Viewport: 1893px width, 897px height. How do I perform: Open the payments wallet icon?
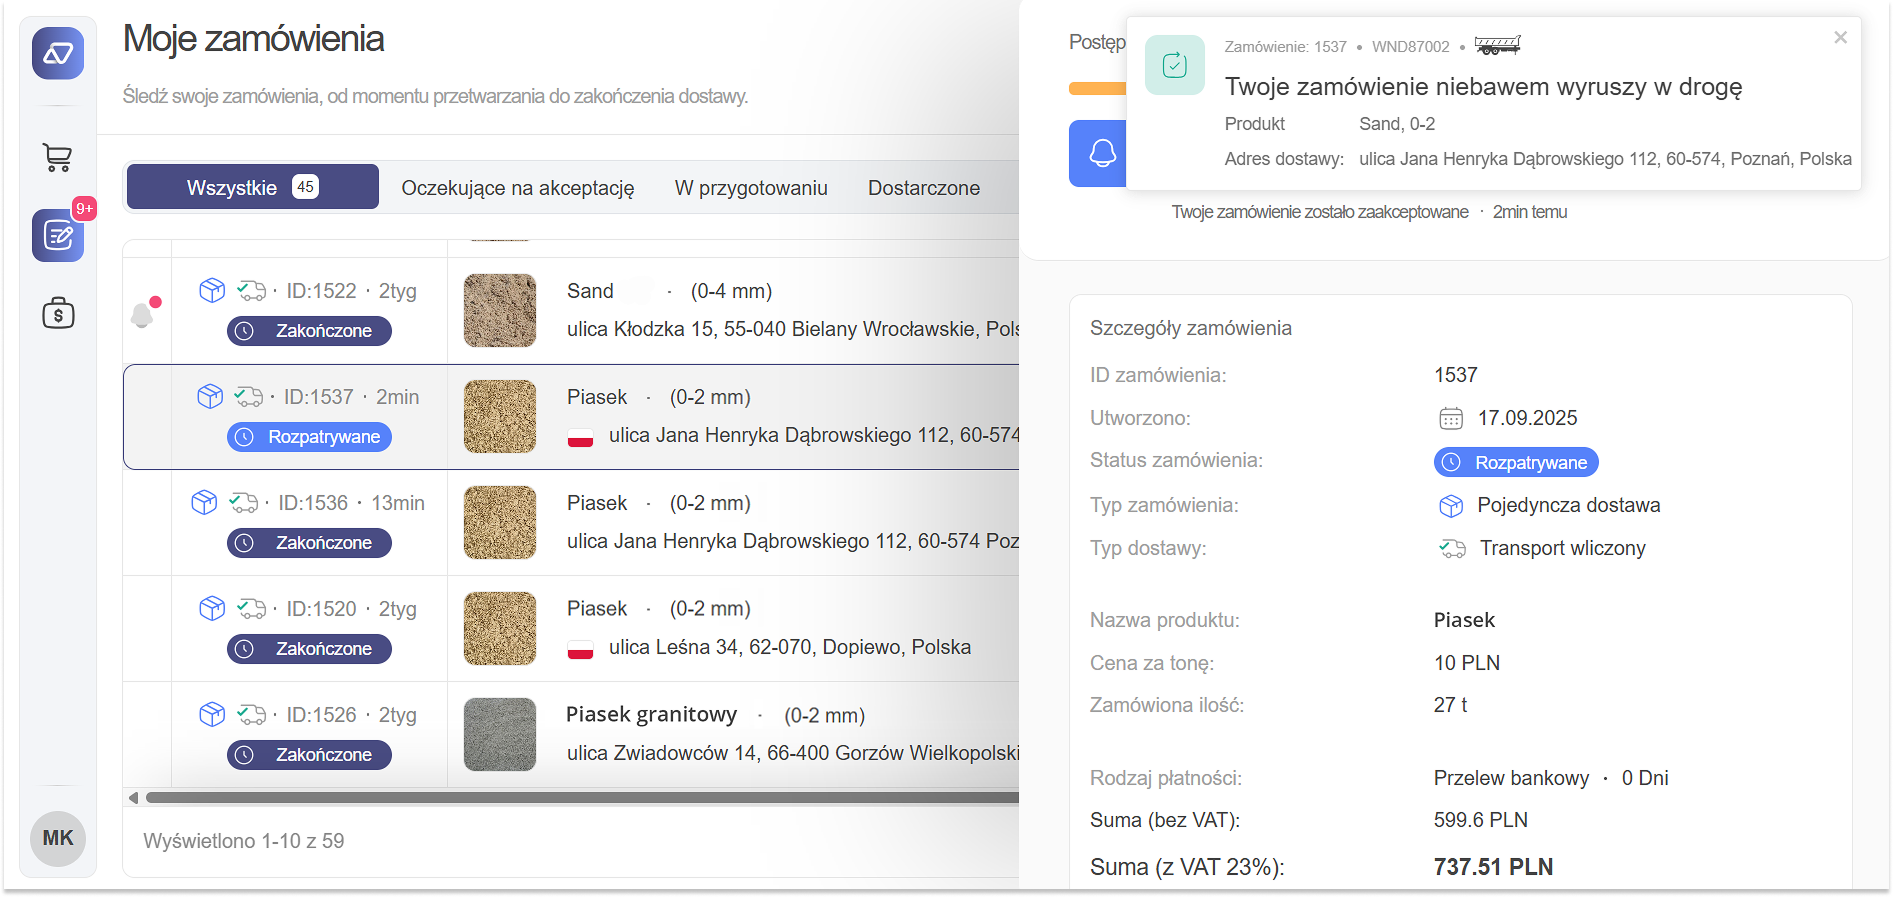pos(58,313)
